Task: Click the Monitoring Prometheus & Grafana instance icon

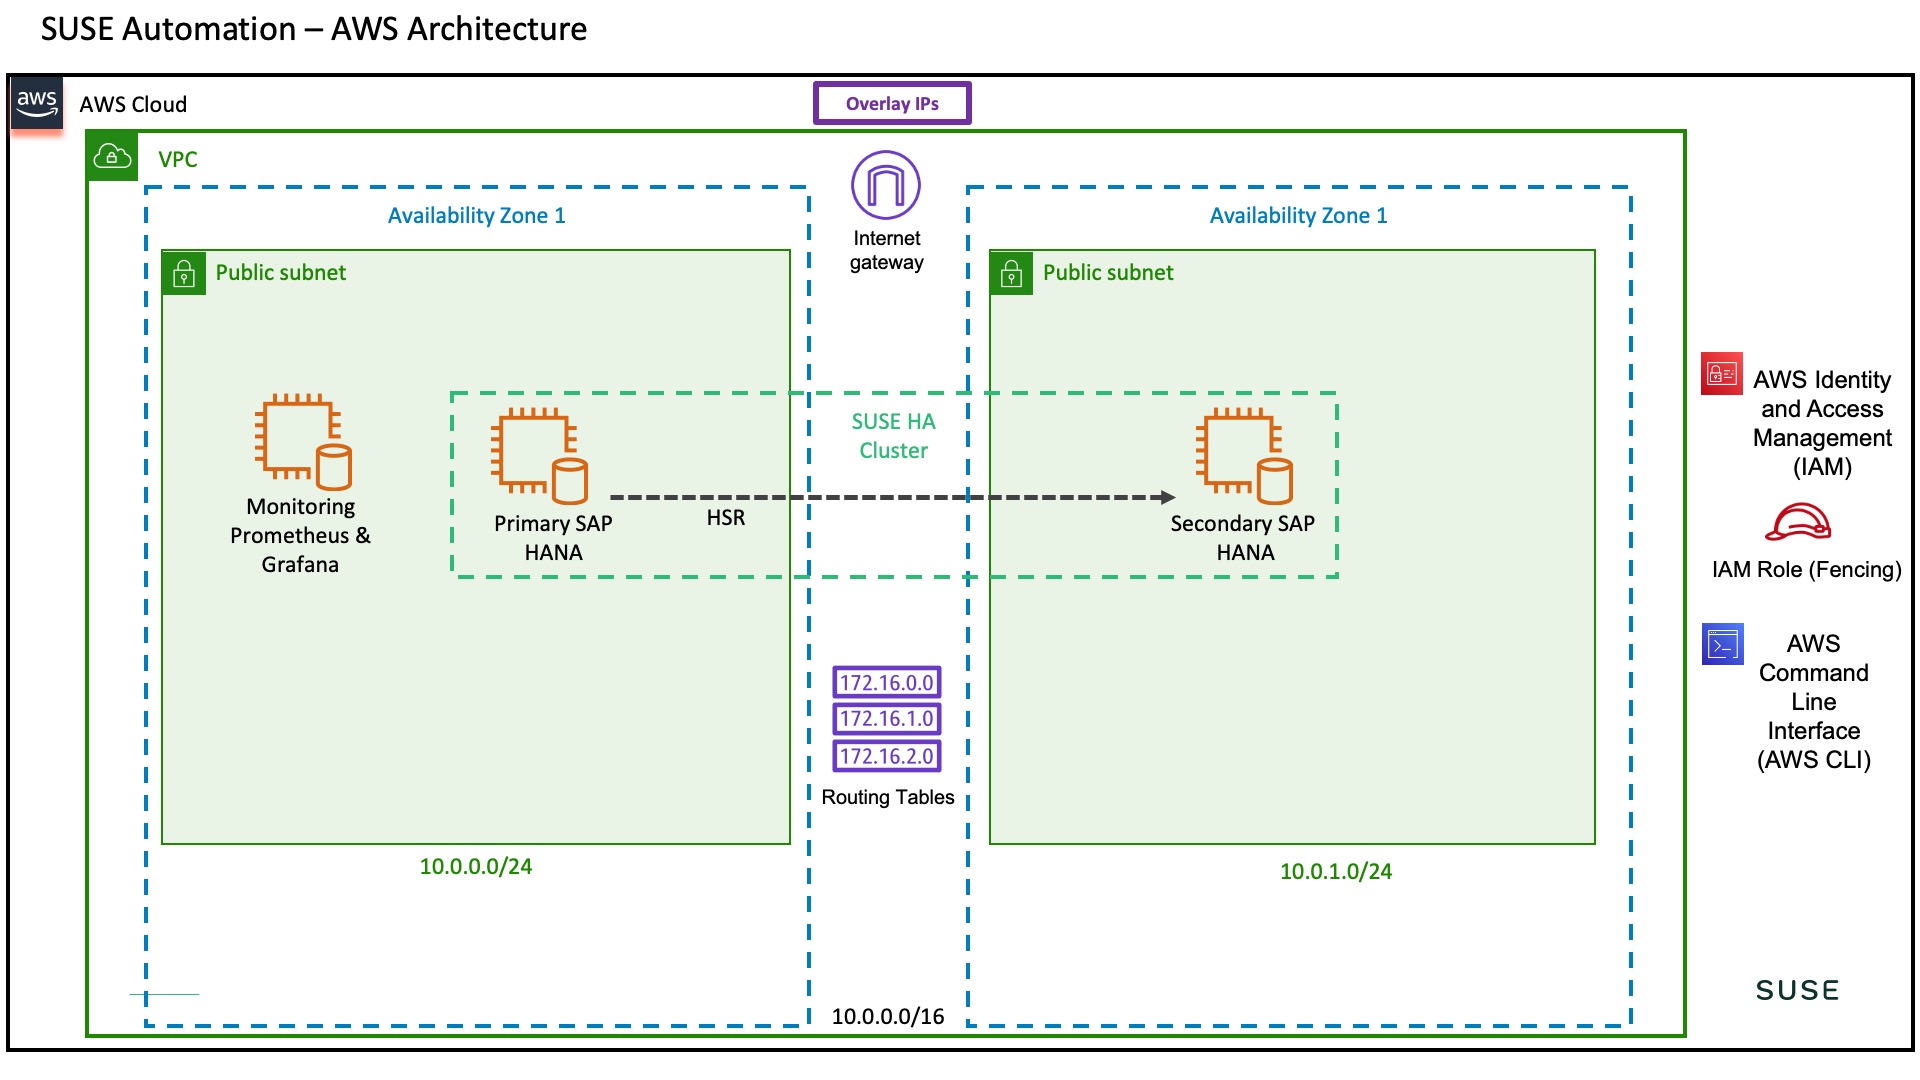Action: click(x=303, y=441)
